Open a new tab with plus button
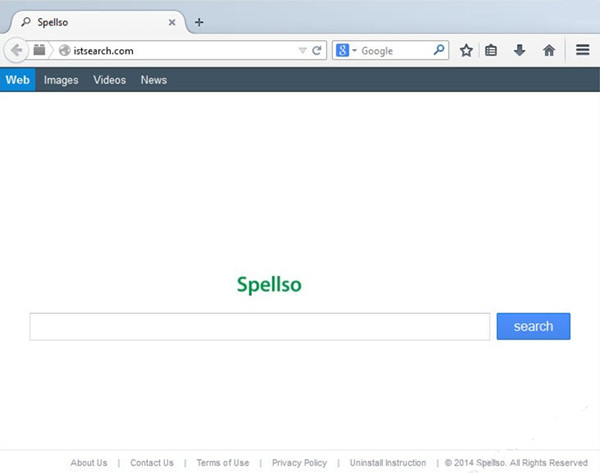 (199, 22)
